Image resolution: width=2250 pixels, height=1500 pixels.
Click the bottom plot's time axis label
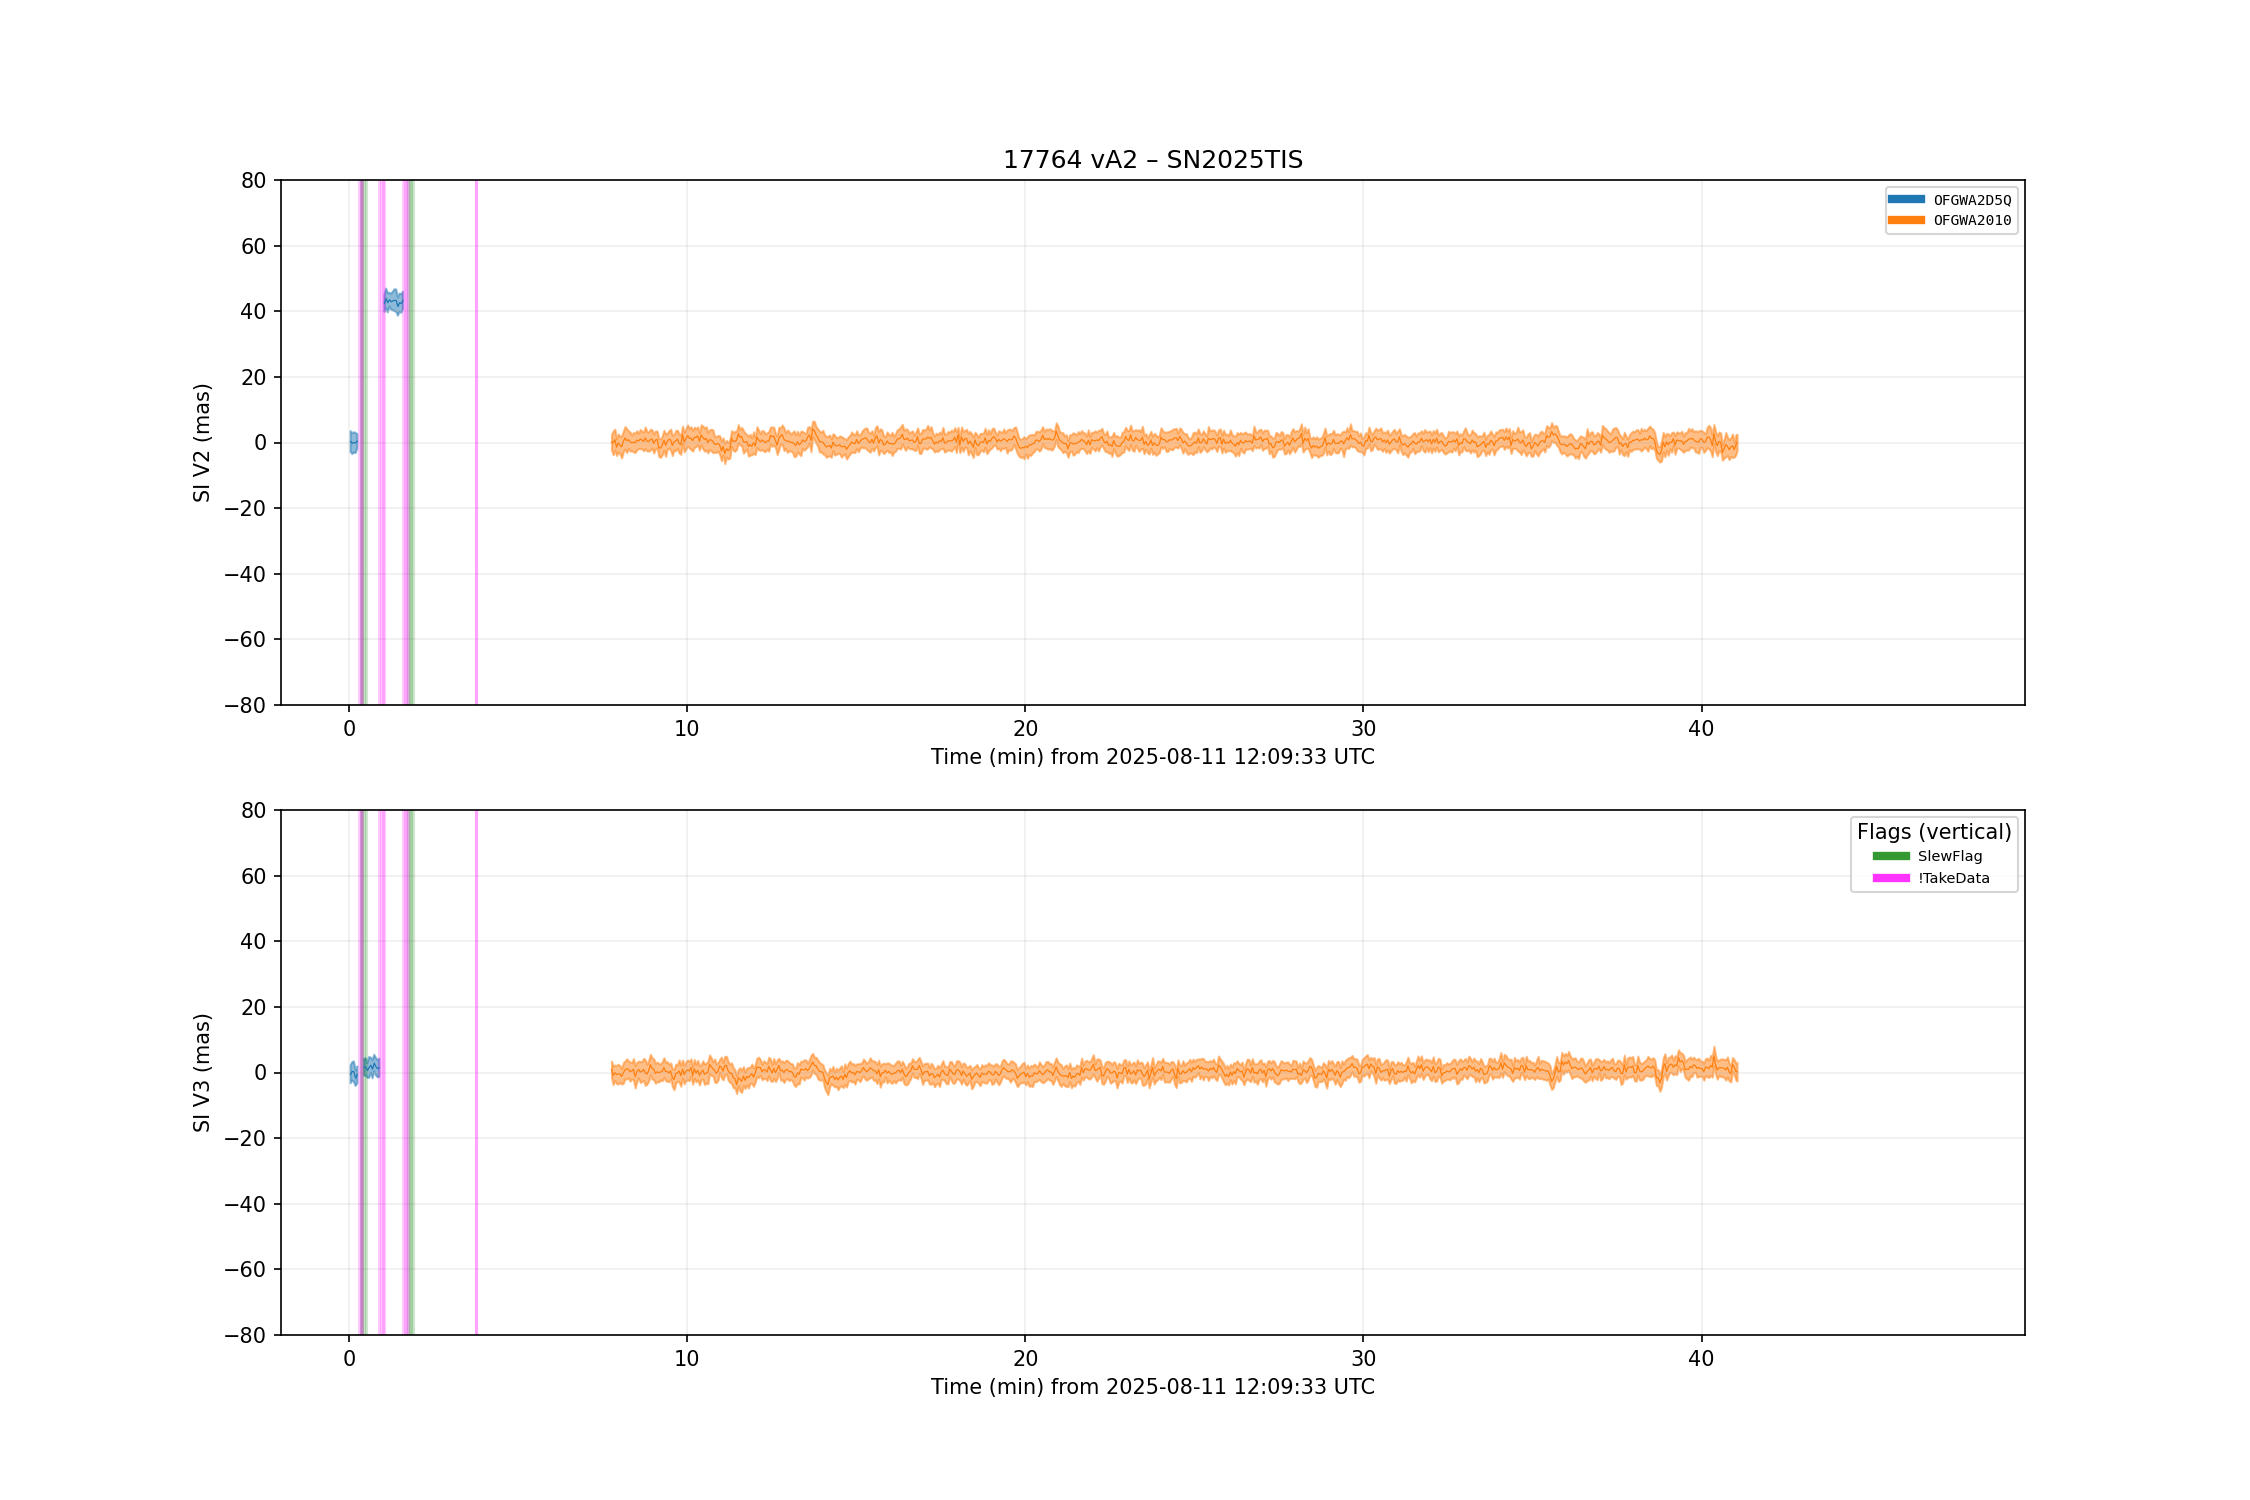point(1153,1387)
